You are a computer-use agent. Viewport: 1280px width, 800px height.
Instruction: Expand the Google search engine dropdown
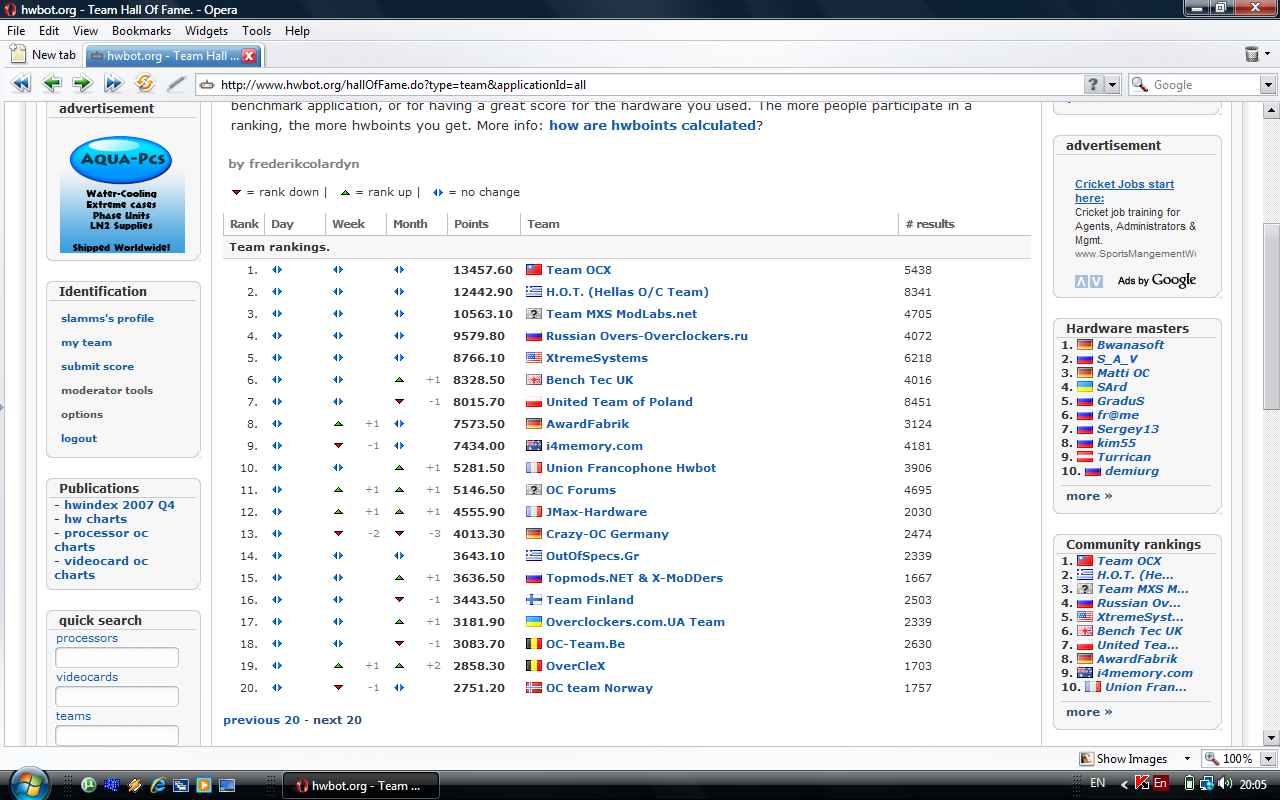tap(1268, 85)
